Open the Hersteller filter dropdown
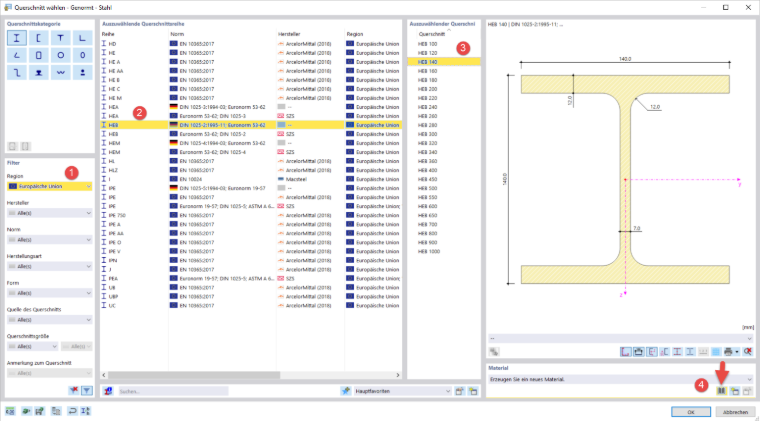 pos(49,213)
